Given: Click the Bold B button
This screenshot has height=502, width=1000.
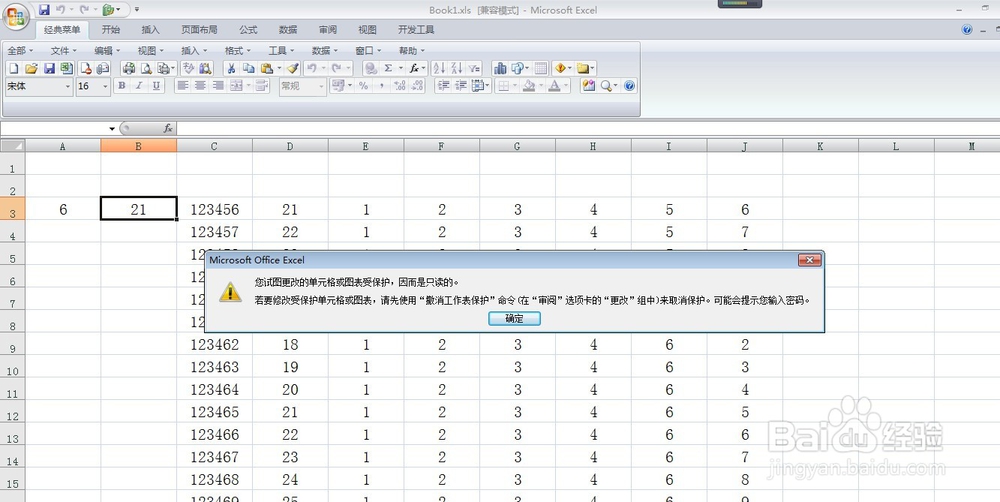Looking at the screenshot, I should click(121, 85).
